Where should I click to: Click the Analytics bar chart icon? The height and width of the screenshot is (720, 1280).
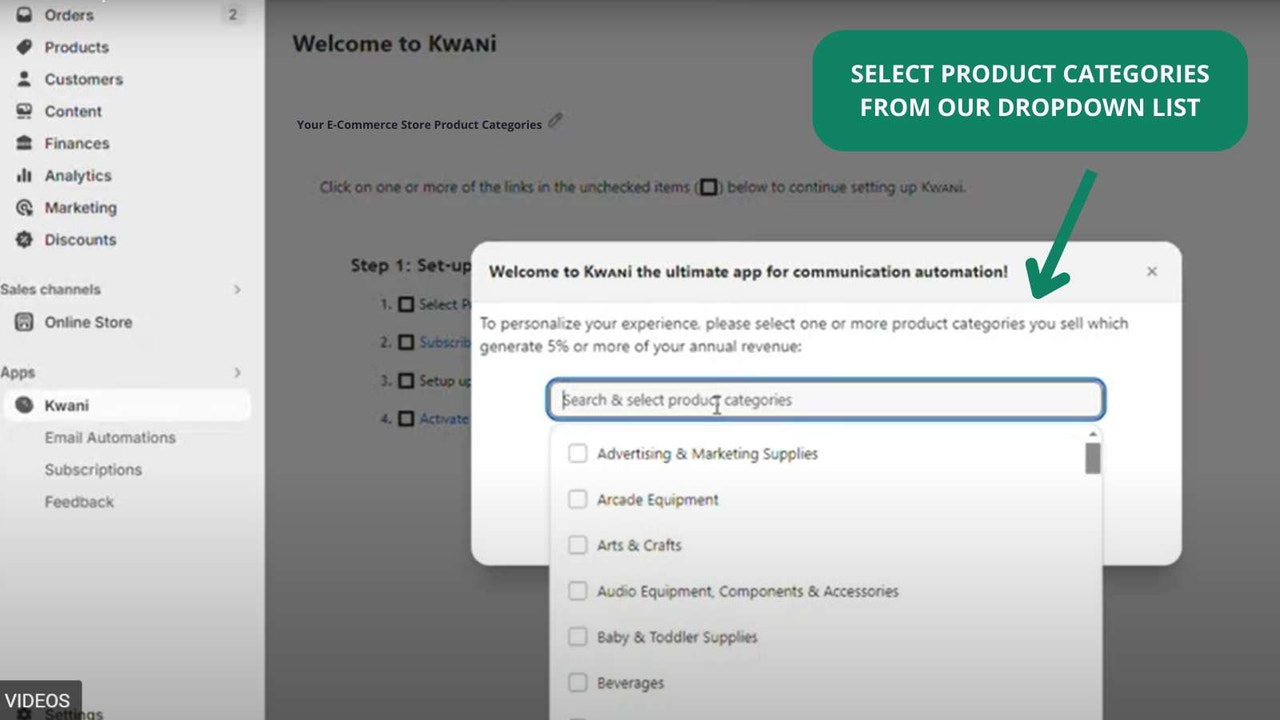[24, 175]
